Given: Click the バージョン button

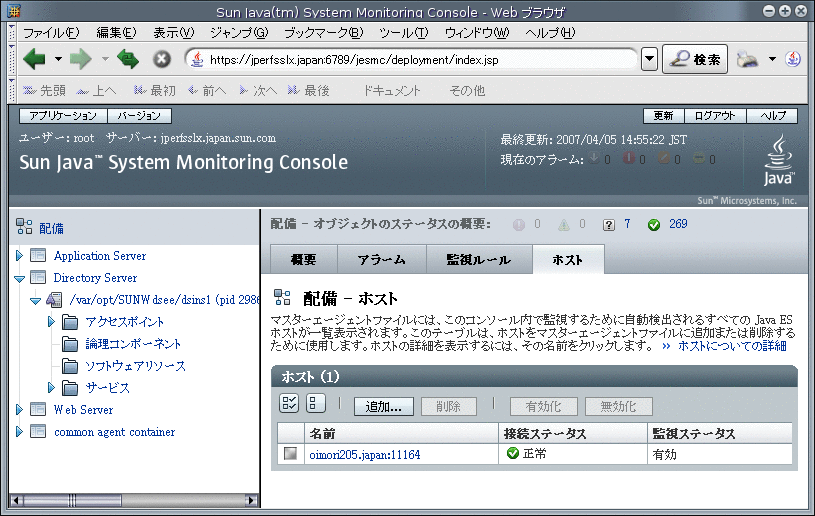Looking at the screenshot, I should click(139, 115).
